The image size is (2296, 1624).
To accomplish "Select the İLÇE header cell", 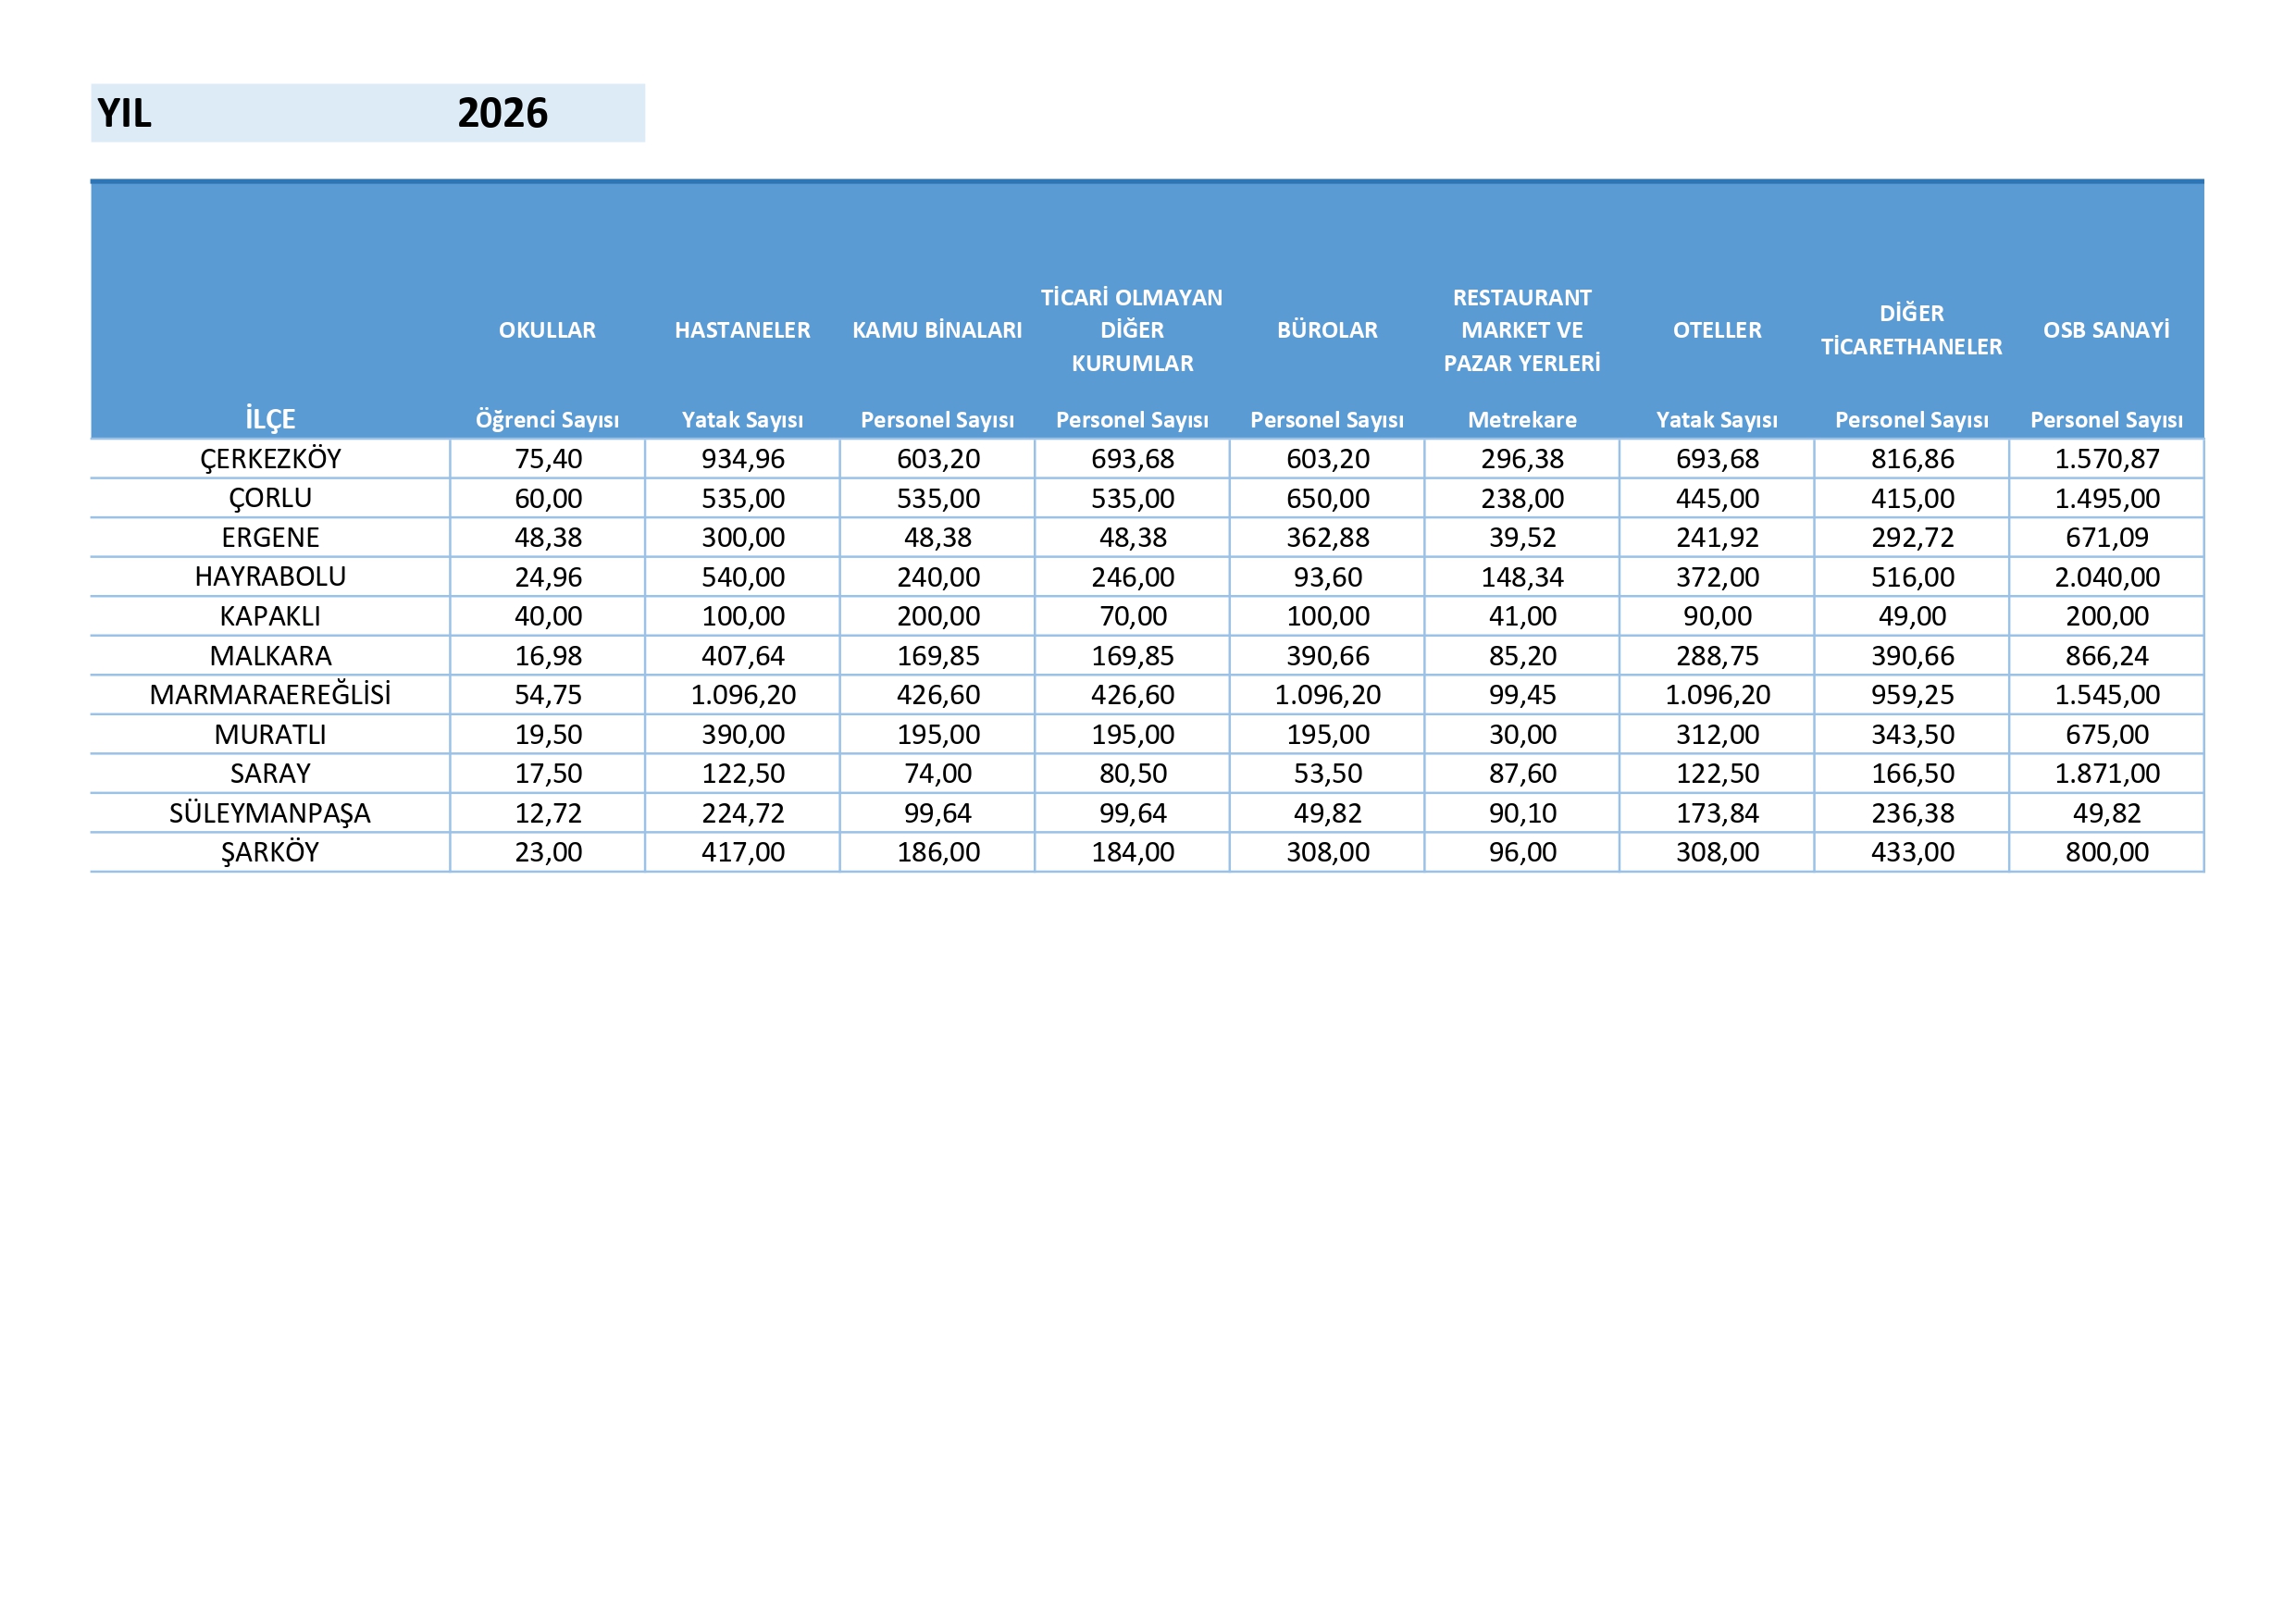I will click(270, 419).
